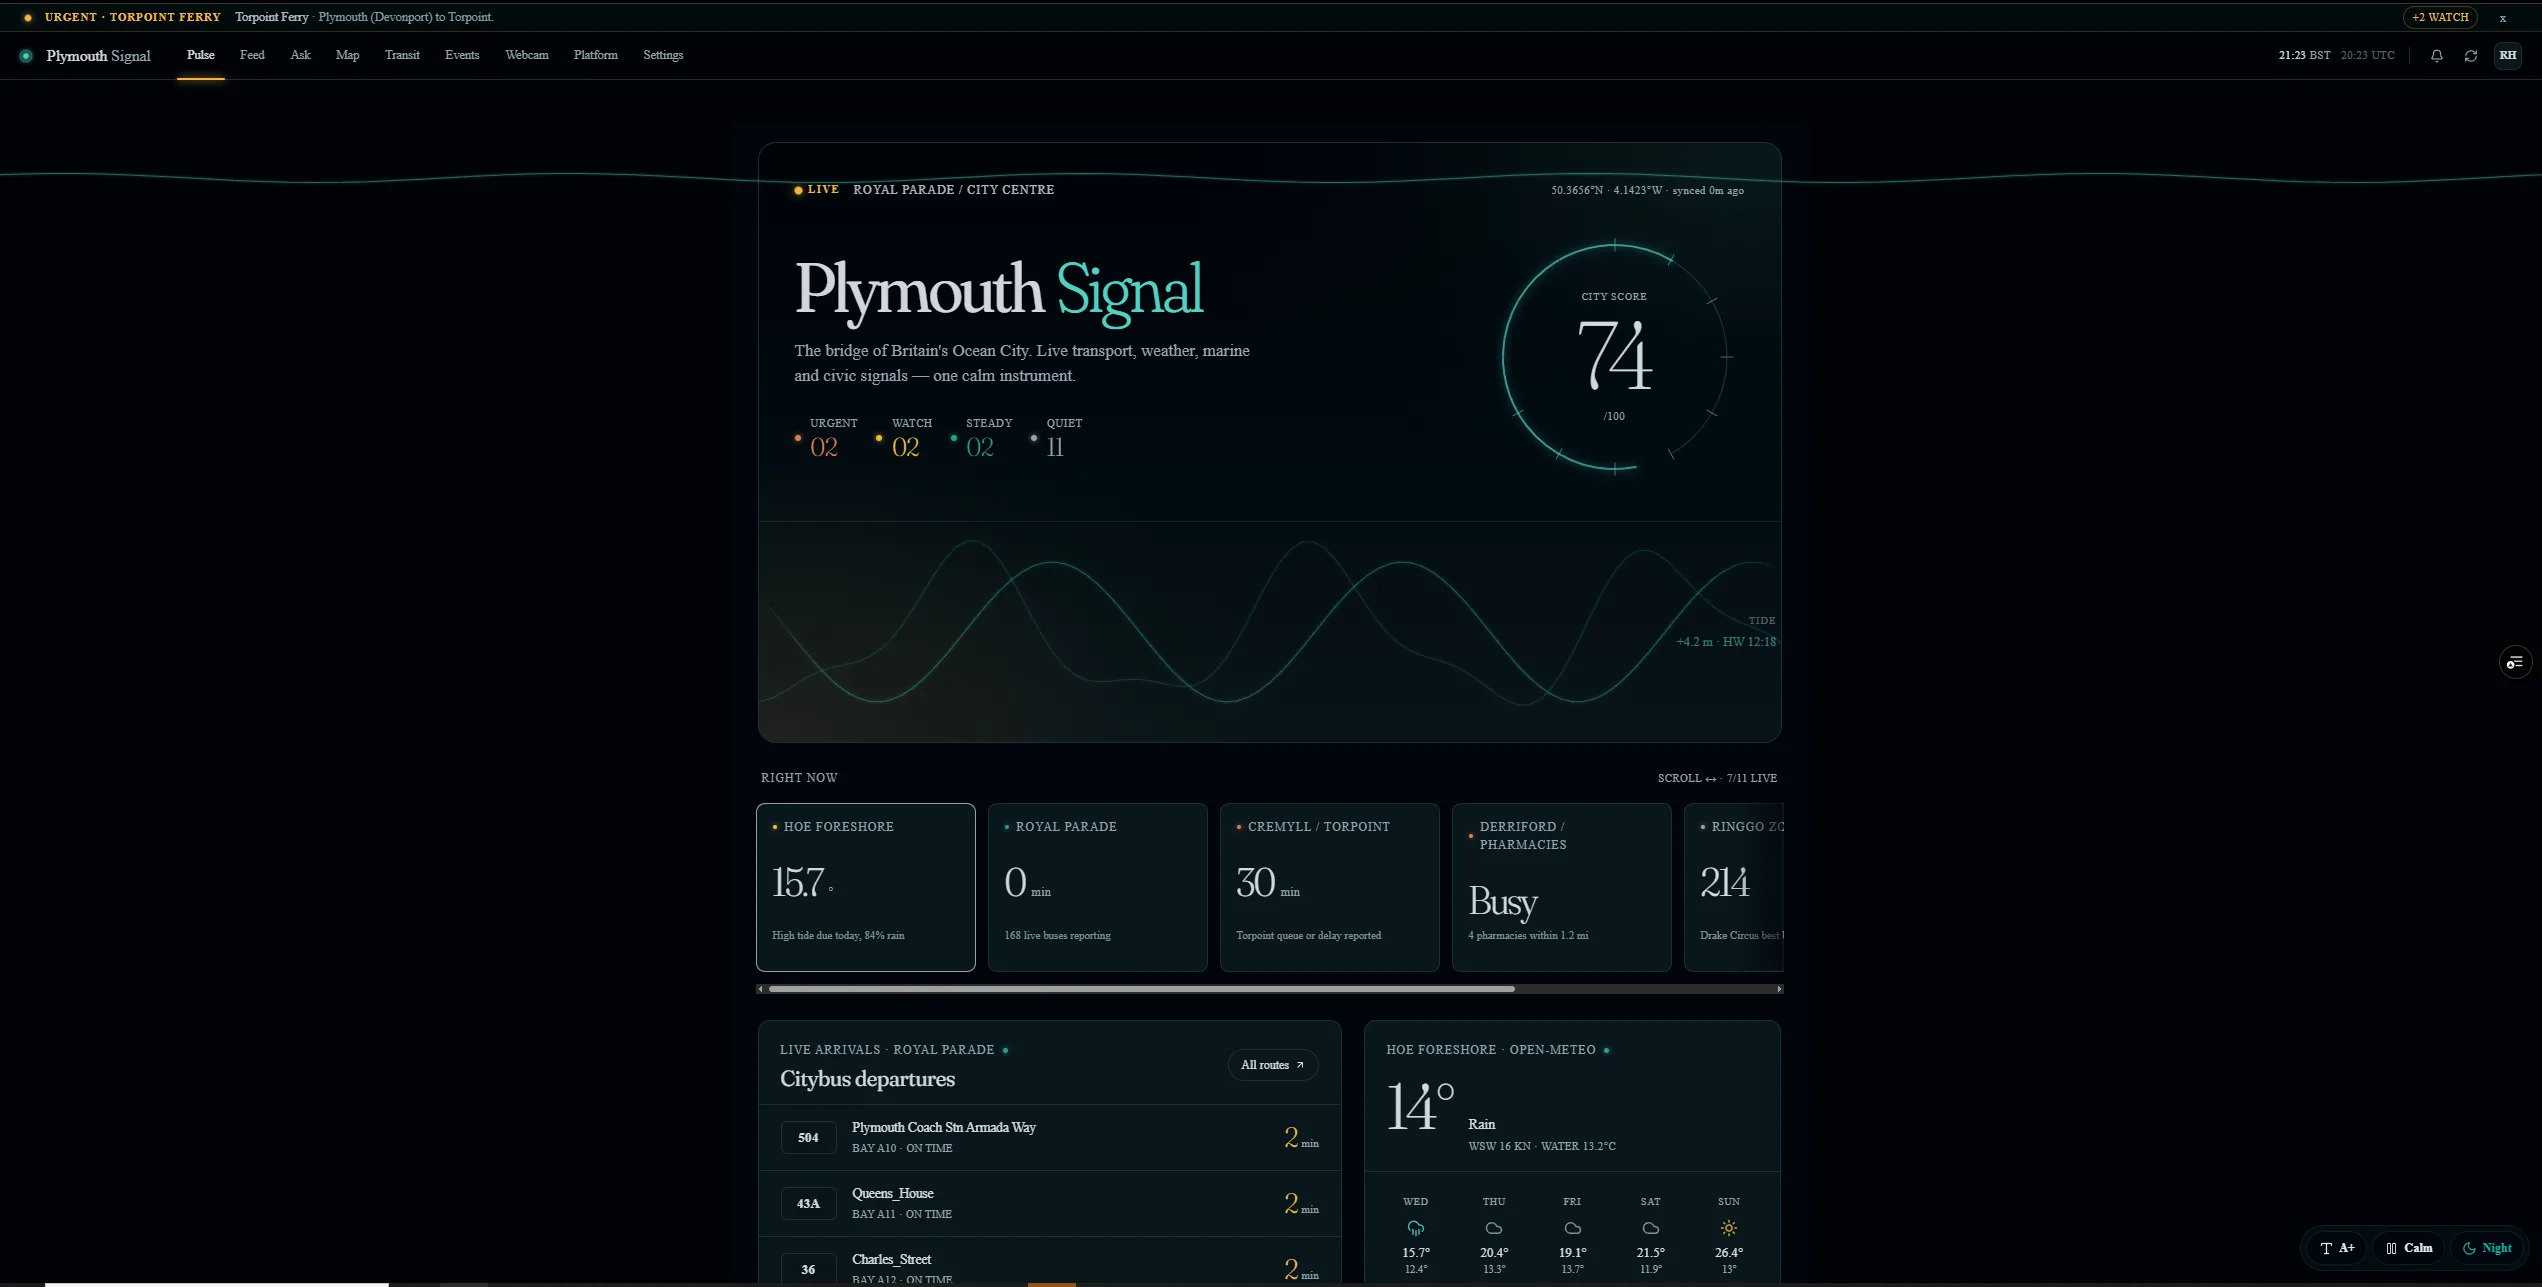Click the Friday cloud forecast icon
This screenshot has height=1287, width=2542.
coord(1572,1228)
